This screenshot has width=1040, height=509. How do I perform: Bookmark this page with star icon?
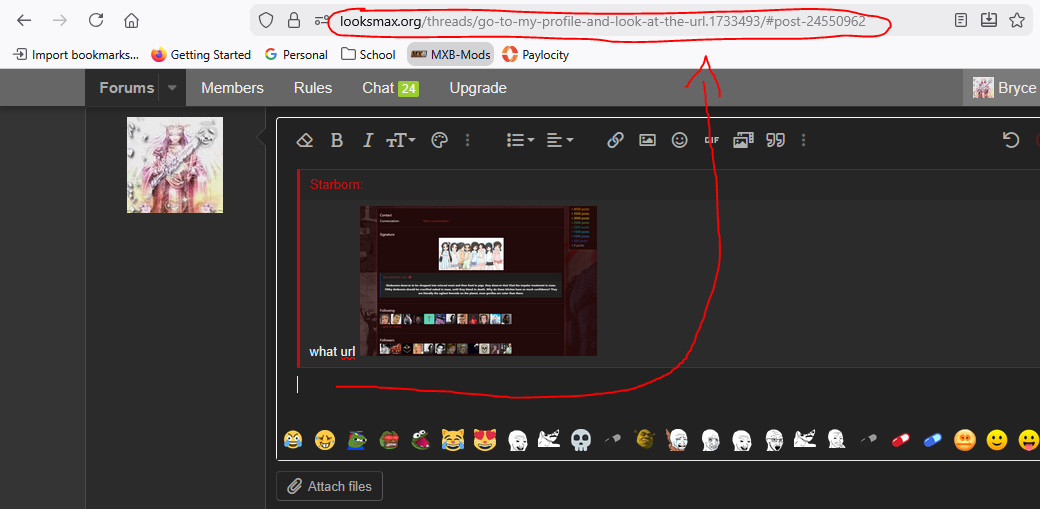(1017, 20)
